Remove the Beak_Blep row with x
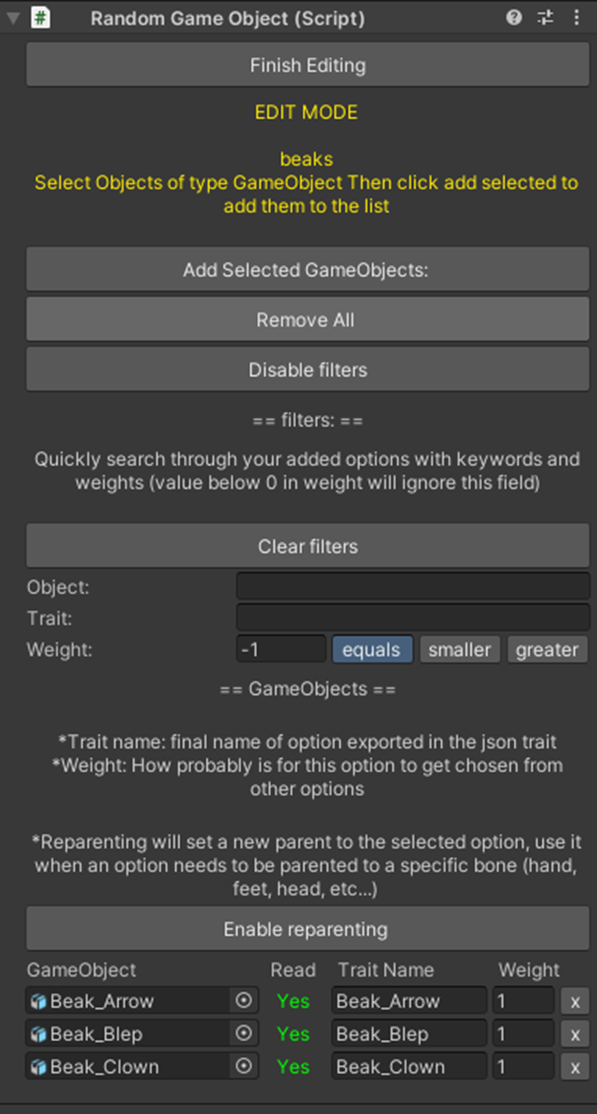This screenshot has width=597, height=1114. coord(575,1034)
